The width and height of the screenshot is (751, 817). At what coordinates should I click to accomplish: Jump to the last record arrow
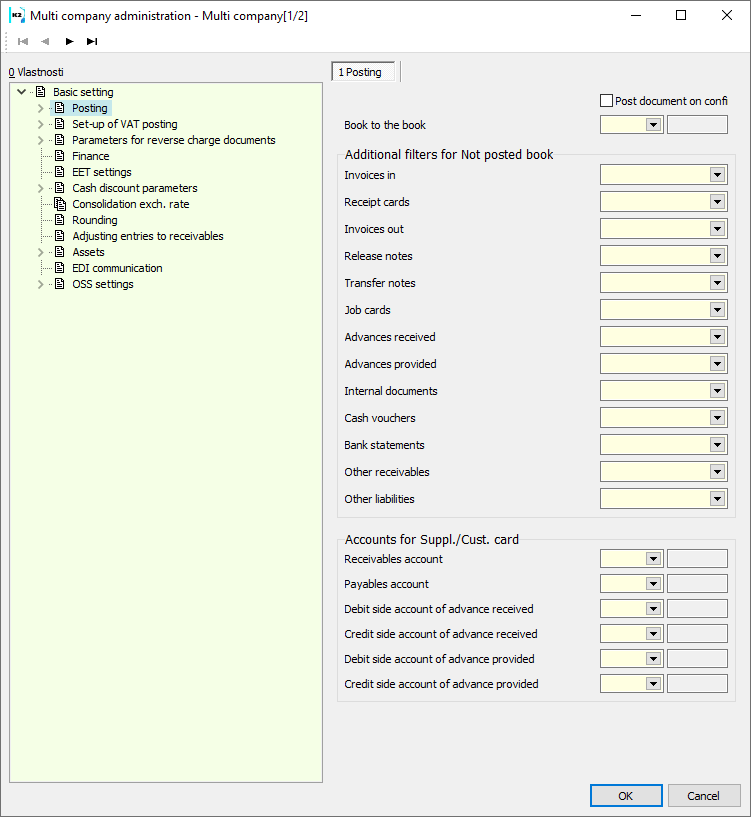(92, 41)
